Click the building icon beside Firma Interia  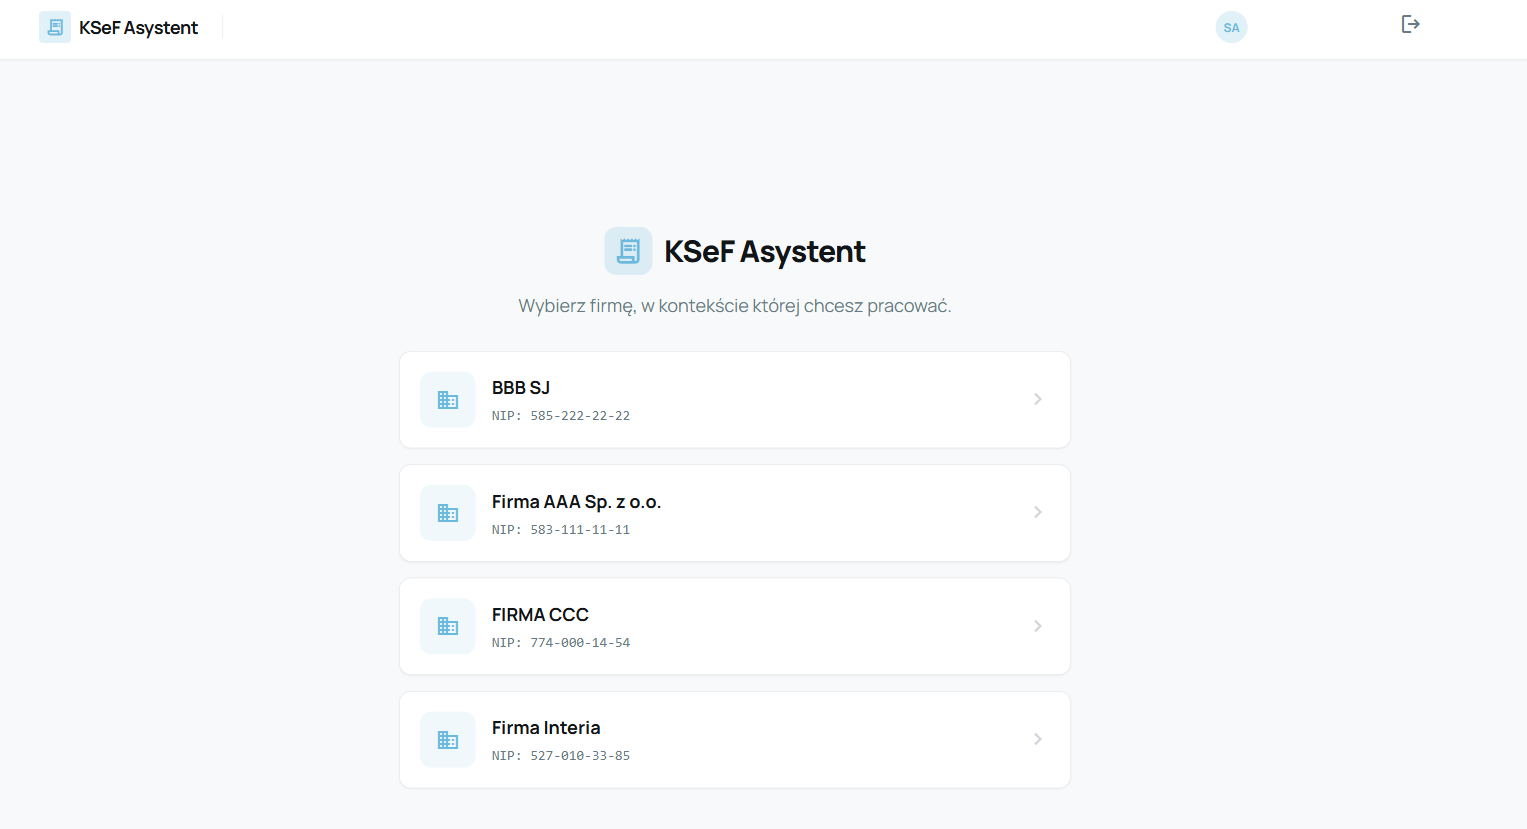[448, 740]
